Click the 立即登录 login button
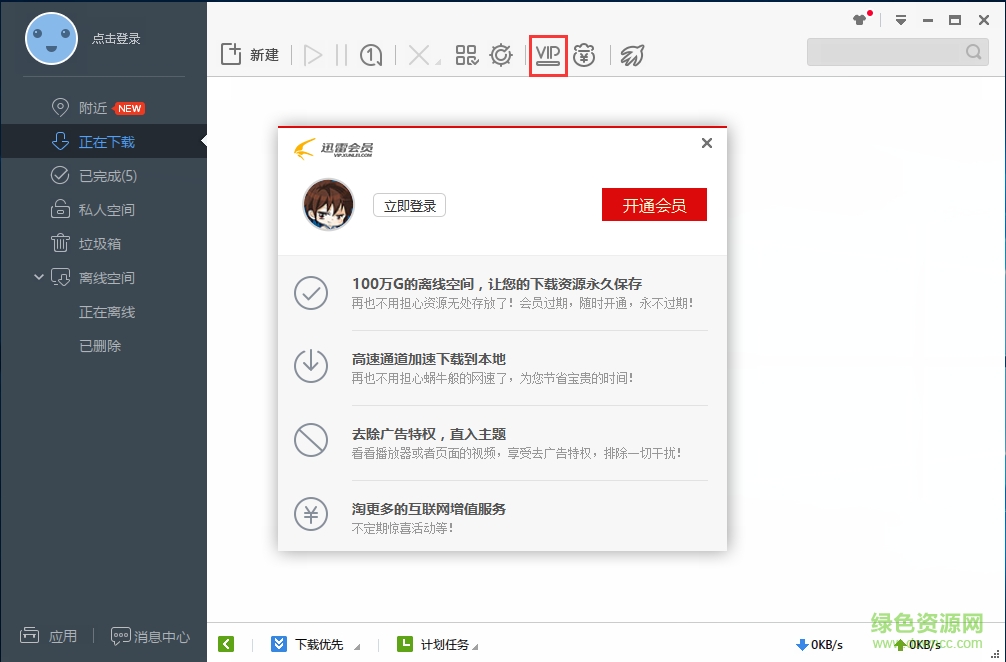 [408, 204]
